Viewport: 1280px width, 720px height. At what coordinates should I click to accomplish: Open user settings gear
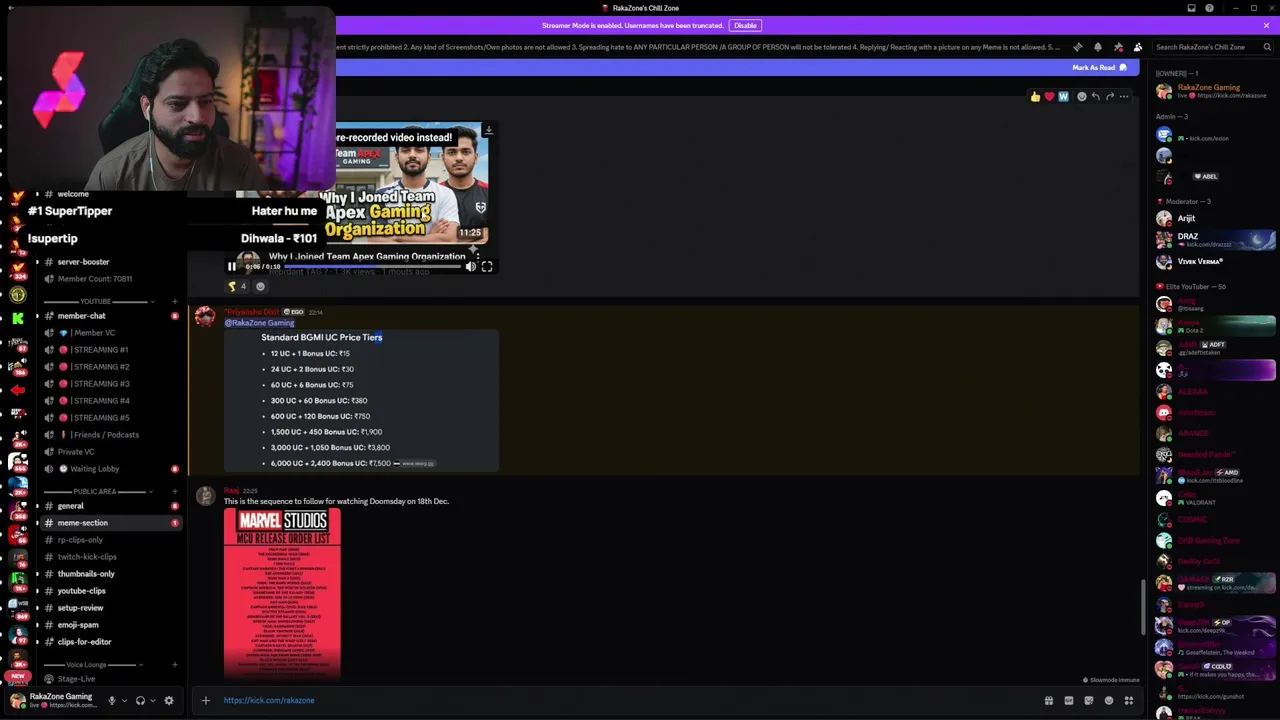tap(169, 701)
